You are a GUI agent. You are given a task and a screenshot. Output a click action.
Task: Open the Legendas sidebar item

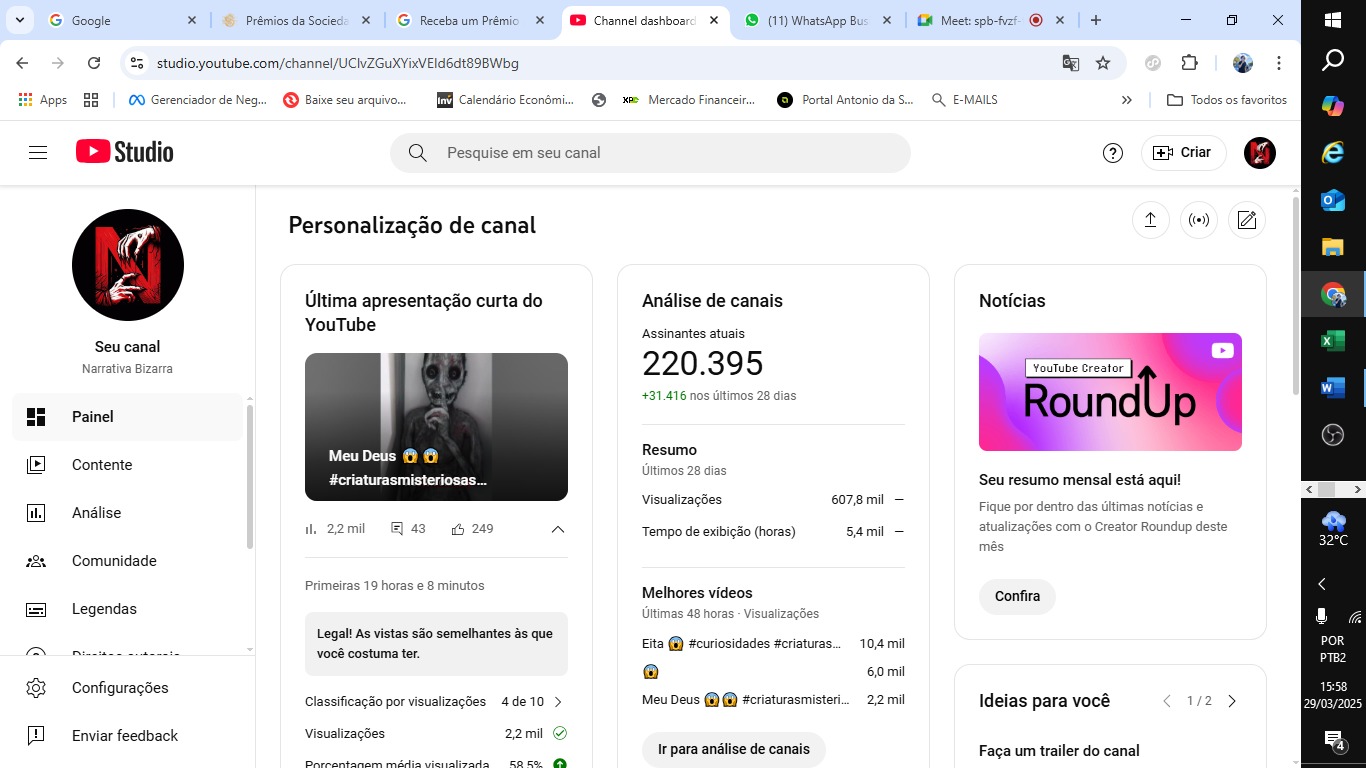coord(128,609)
